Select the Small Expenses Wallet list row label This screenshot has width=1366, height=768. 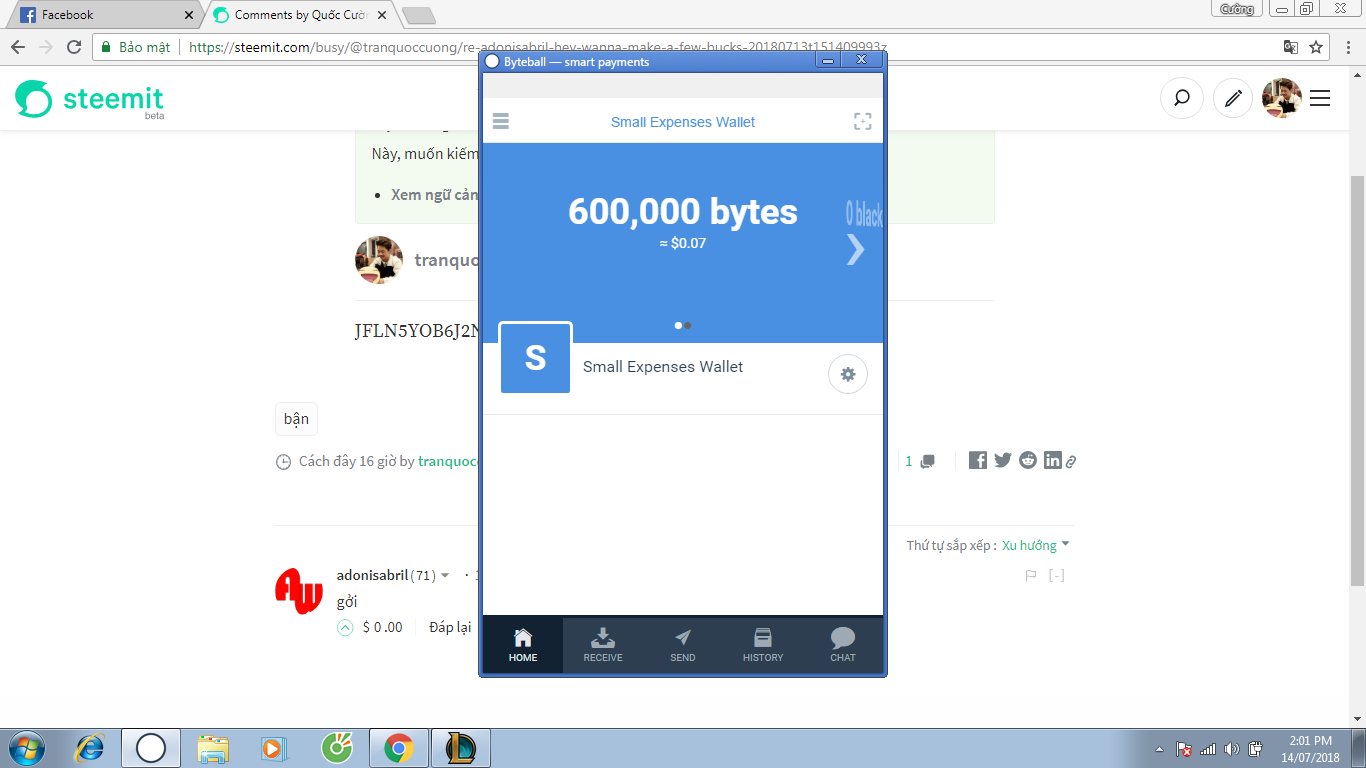(x=663, y=367)
